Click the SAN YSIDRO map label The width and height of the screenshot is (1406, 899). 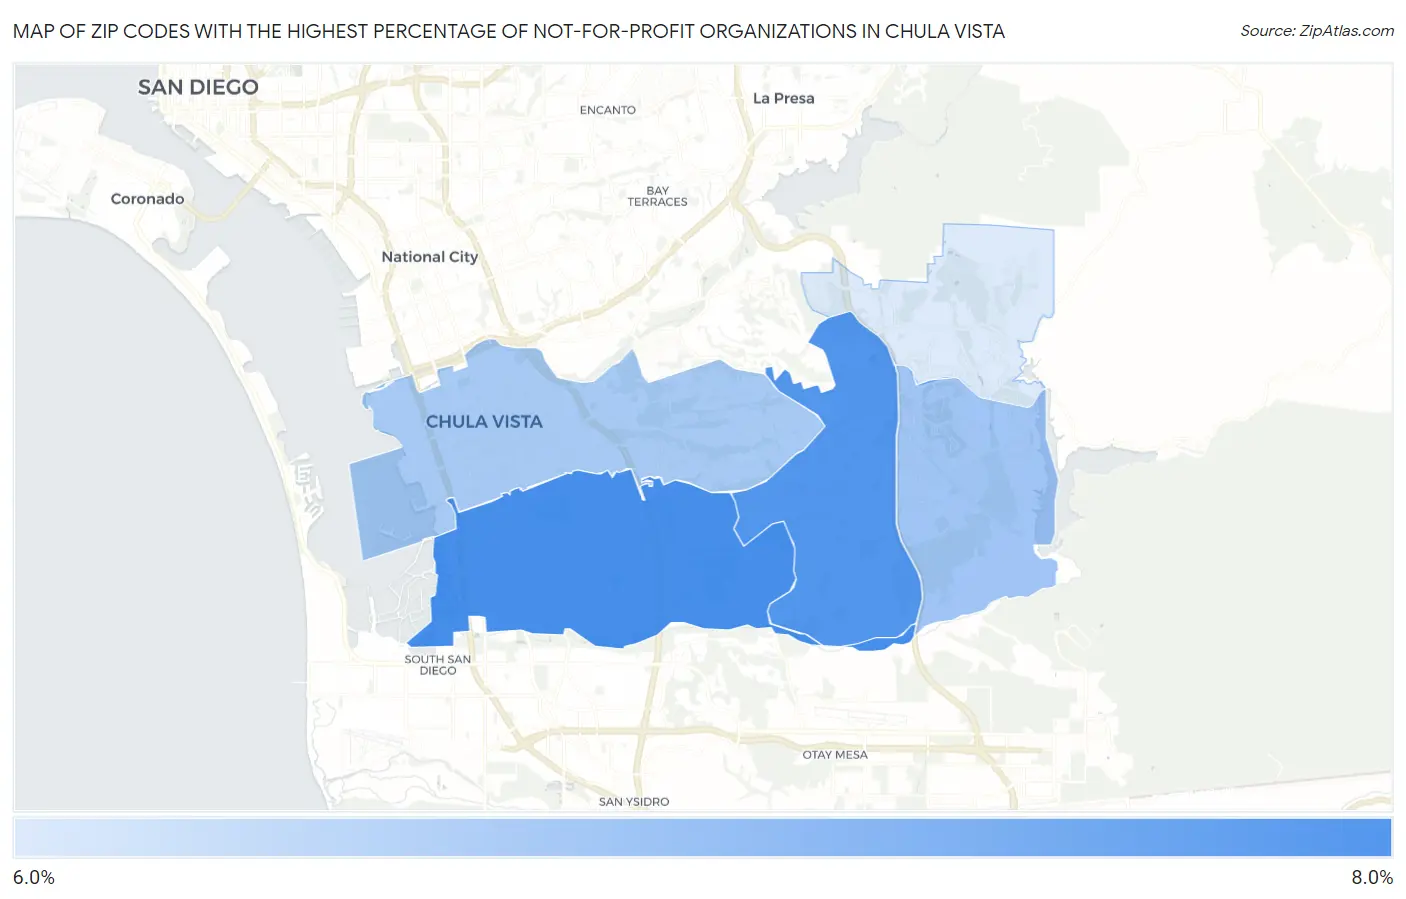[x=634, y=802]
